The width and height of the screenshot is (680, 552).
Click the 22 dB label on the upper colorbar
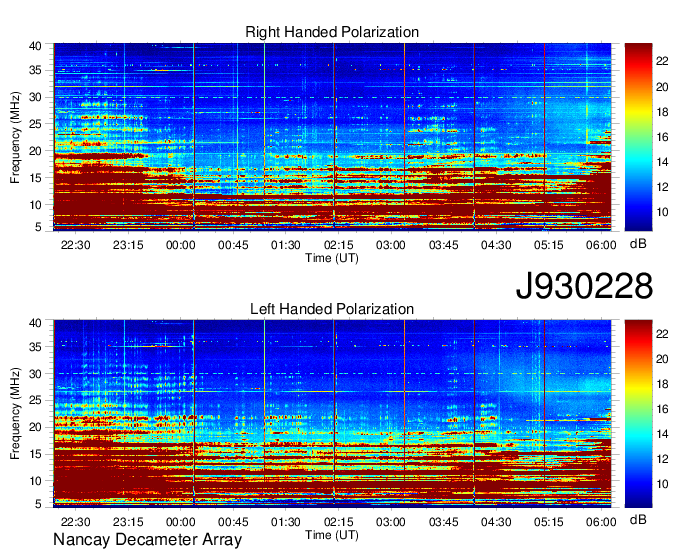click(x=662, y=62)
